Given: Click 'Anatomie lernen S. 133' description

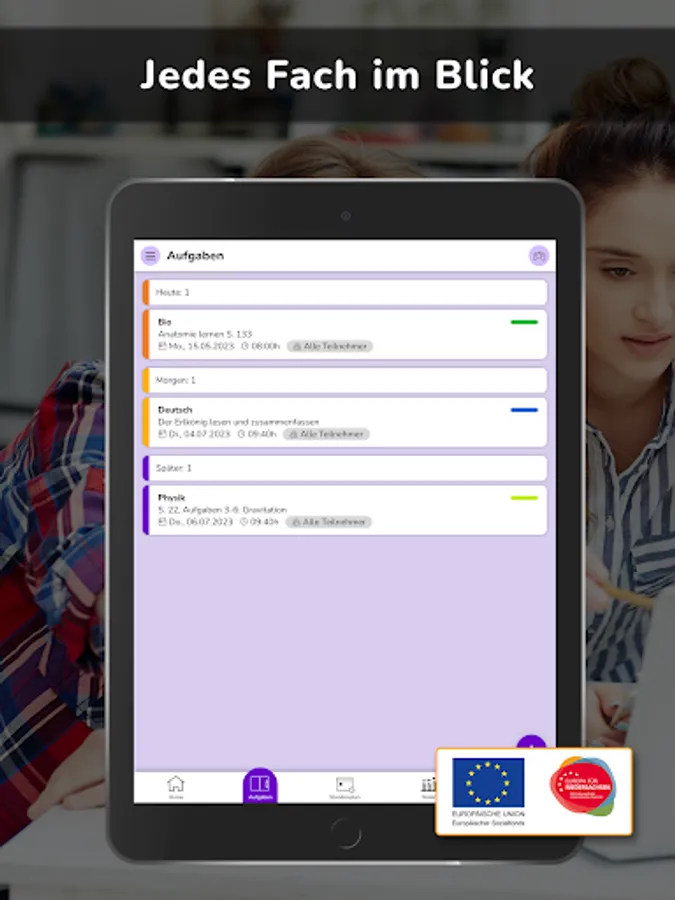Looking at the screenshot, I should click(x=205, y=334).
